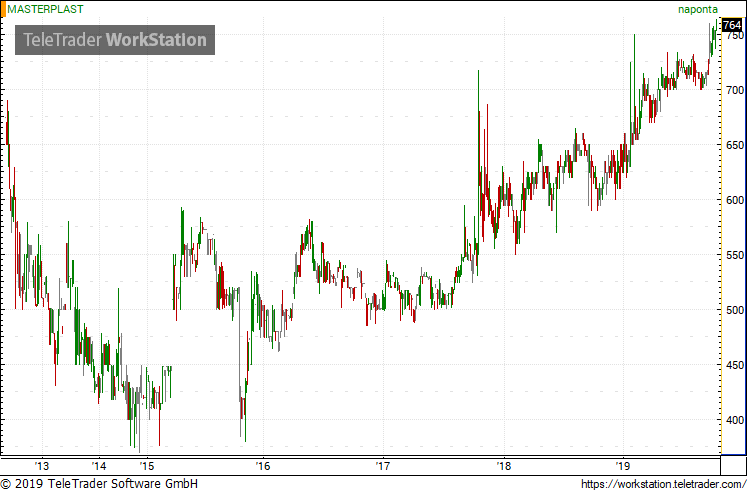Click the 600 price axis label
This screenshot has width=747, height=493.
point(735,200)
